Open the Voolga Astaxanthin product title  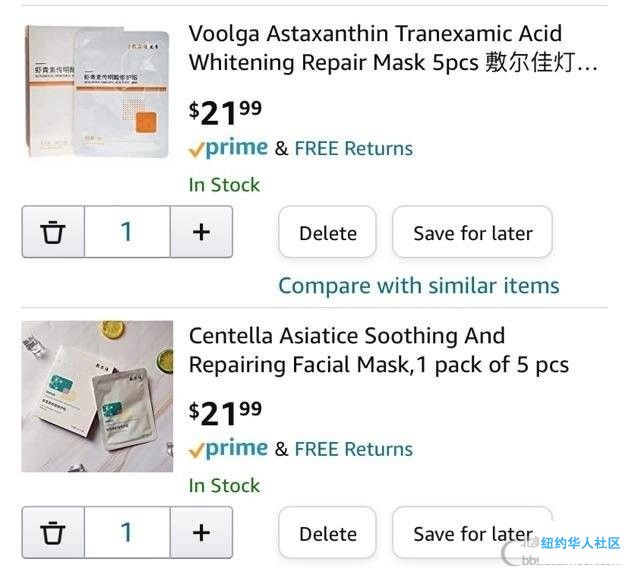pyautogui.click(x=393, y=48)
